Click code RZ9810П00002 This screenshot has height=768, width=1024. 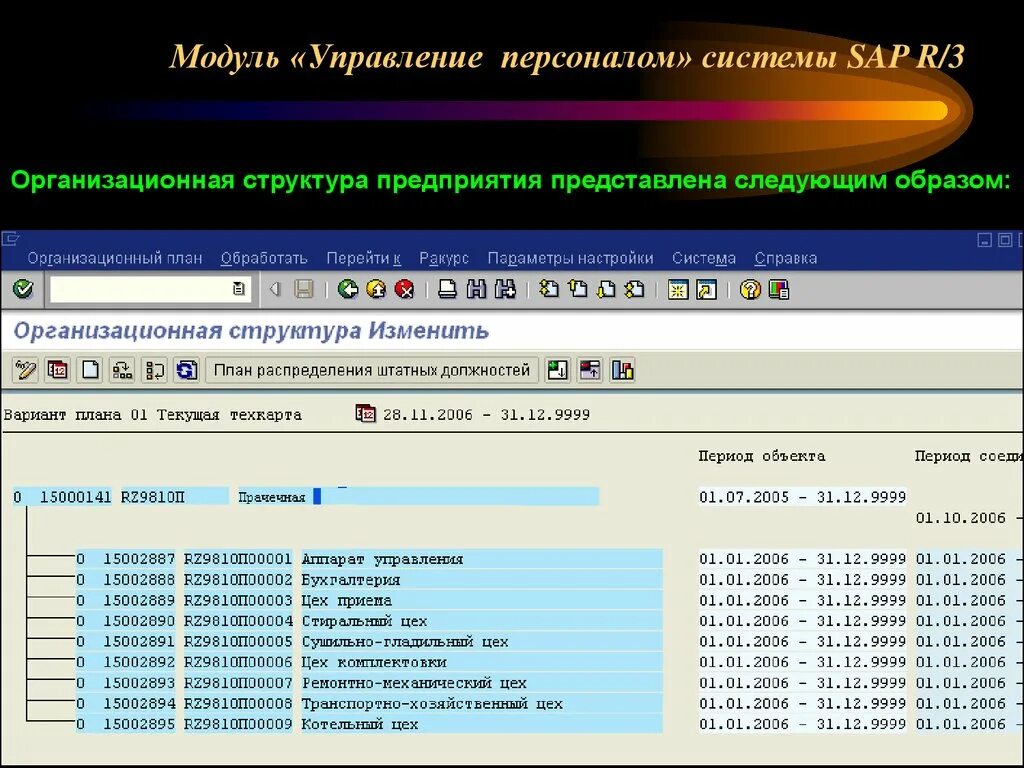[x=238, y=580]
